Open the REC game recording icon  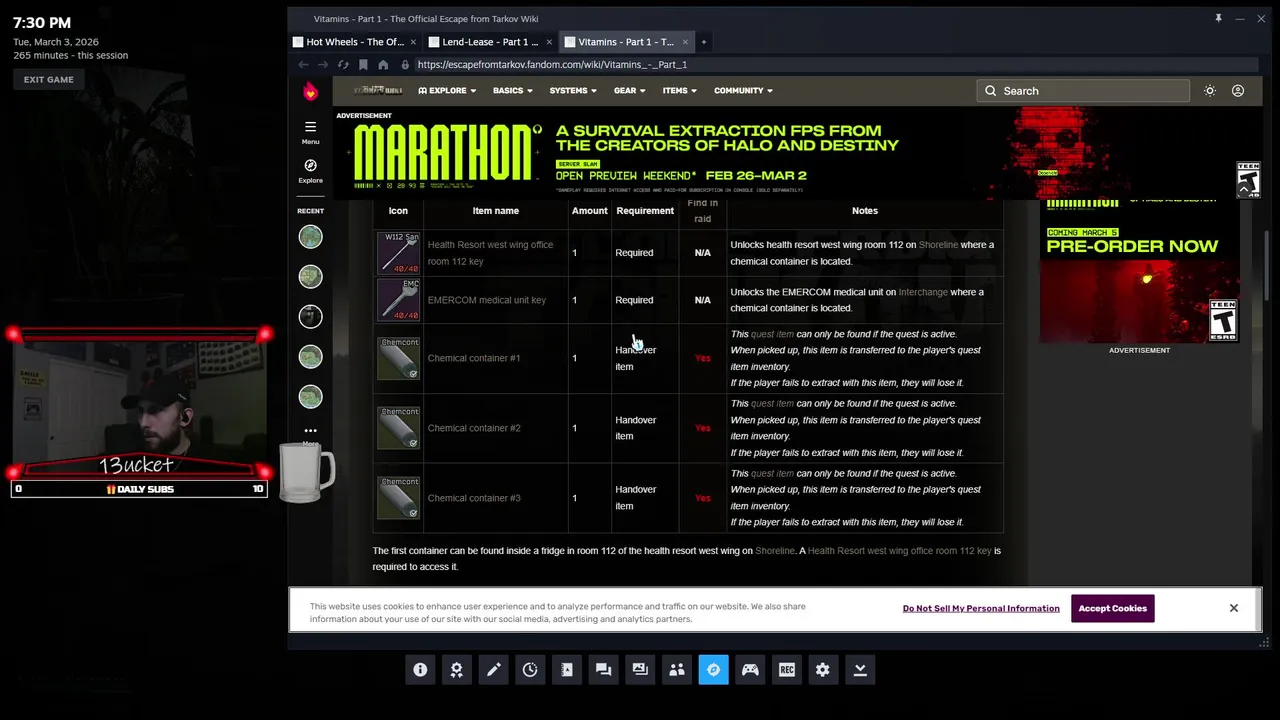pos(787,670)
